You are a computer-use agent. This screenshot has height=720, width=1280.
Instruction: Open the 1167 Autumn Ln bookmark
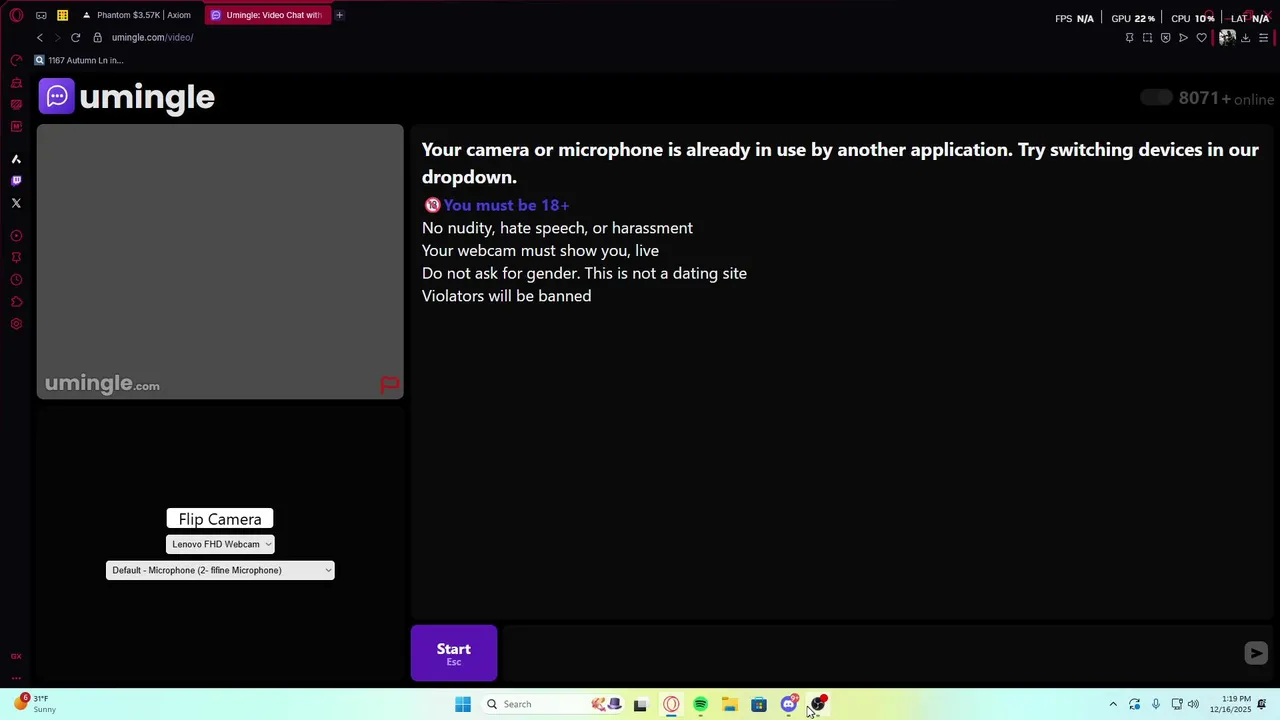pyautogui.click(x=79, y=60)
